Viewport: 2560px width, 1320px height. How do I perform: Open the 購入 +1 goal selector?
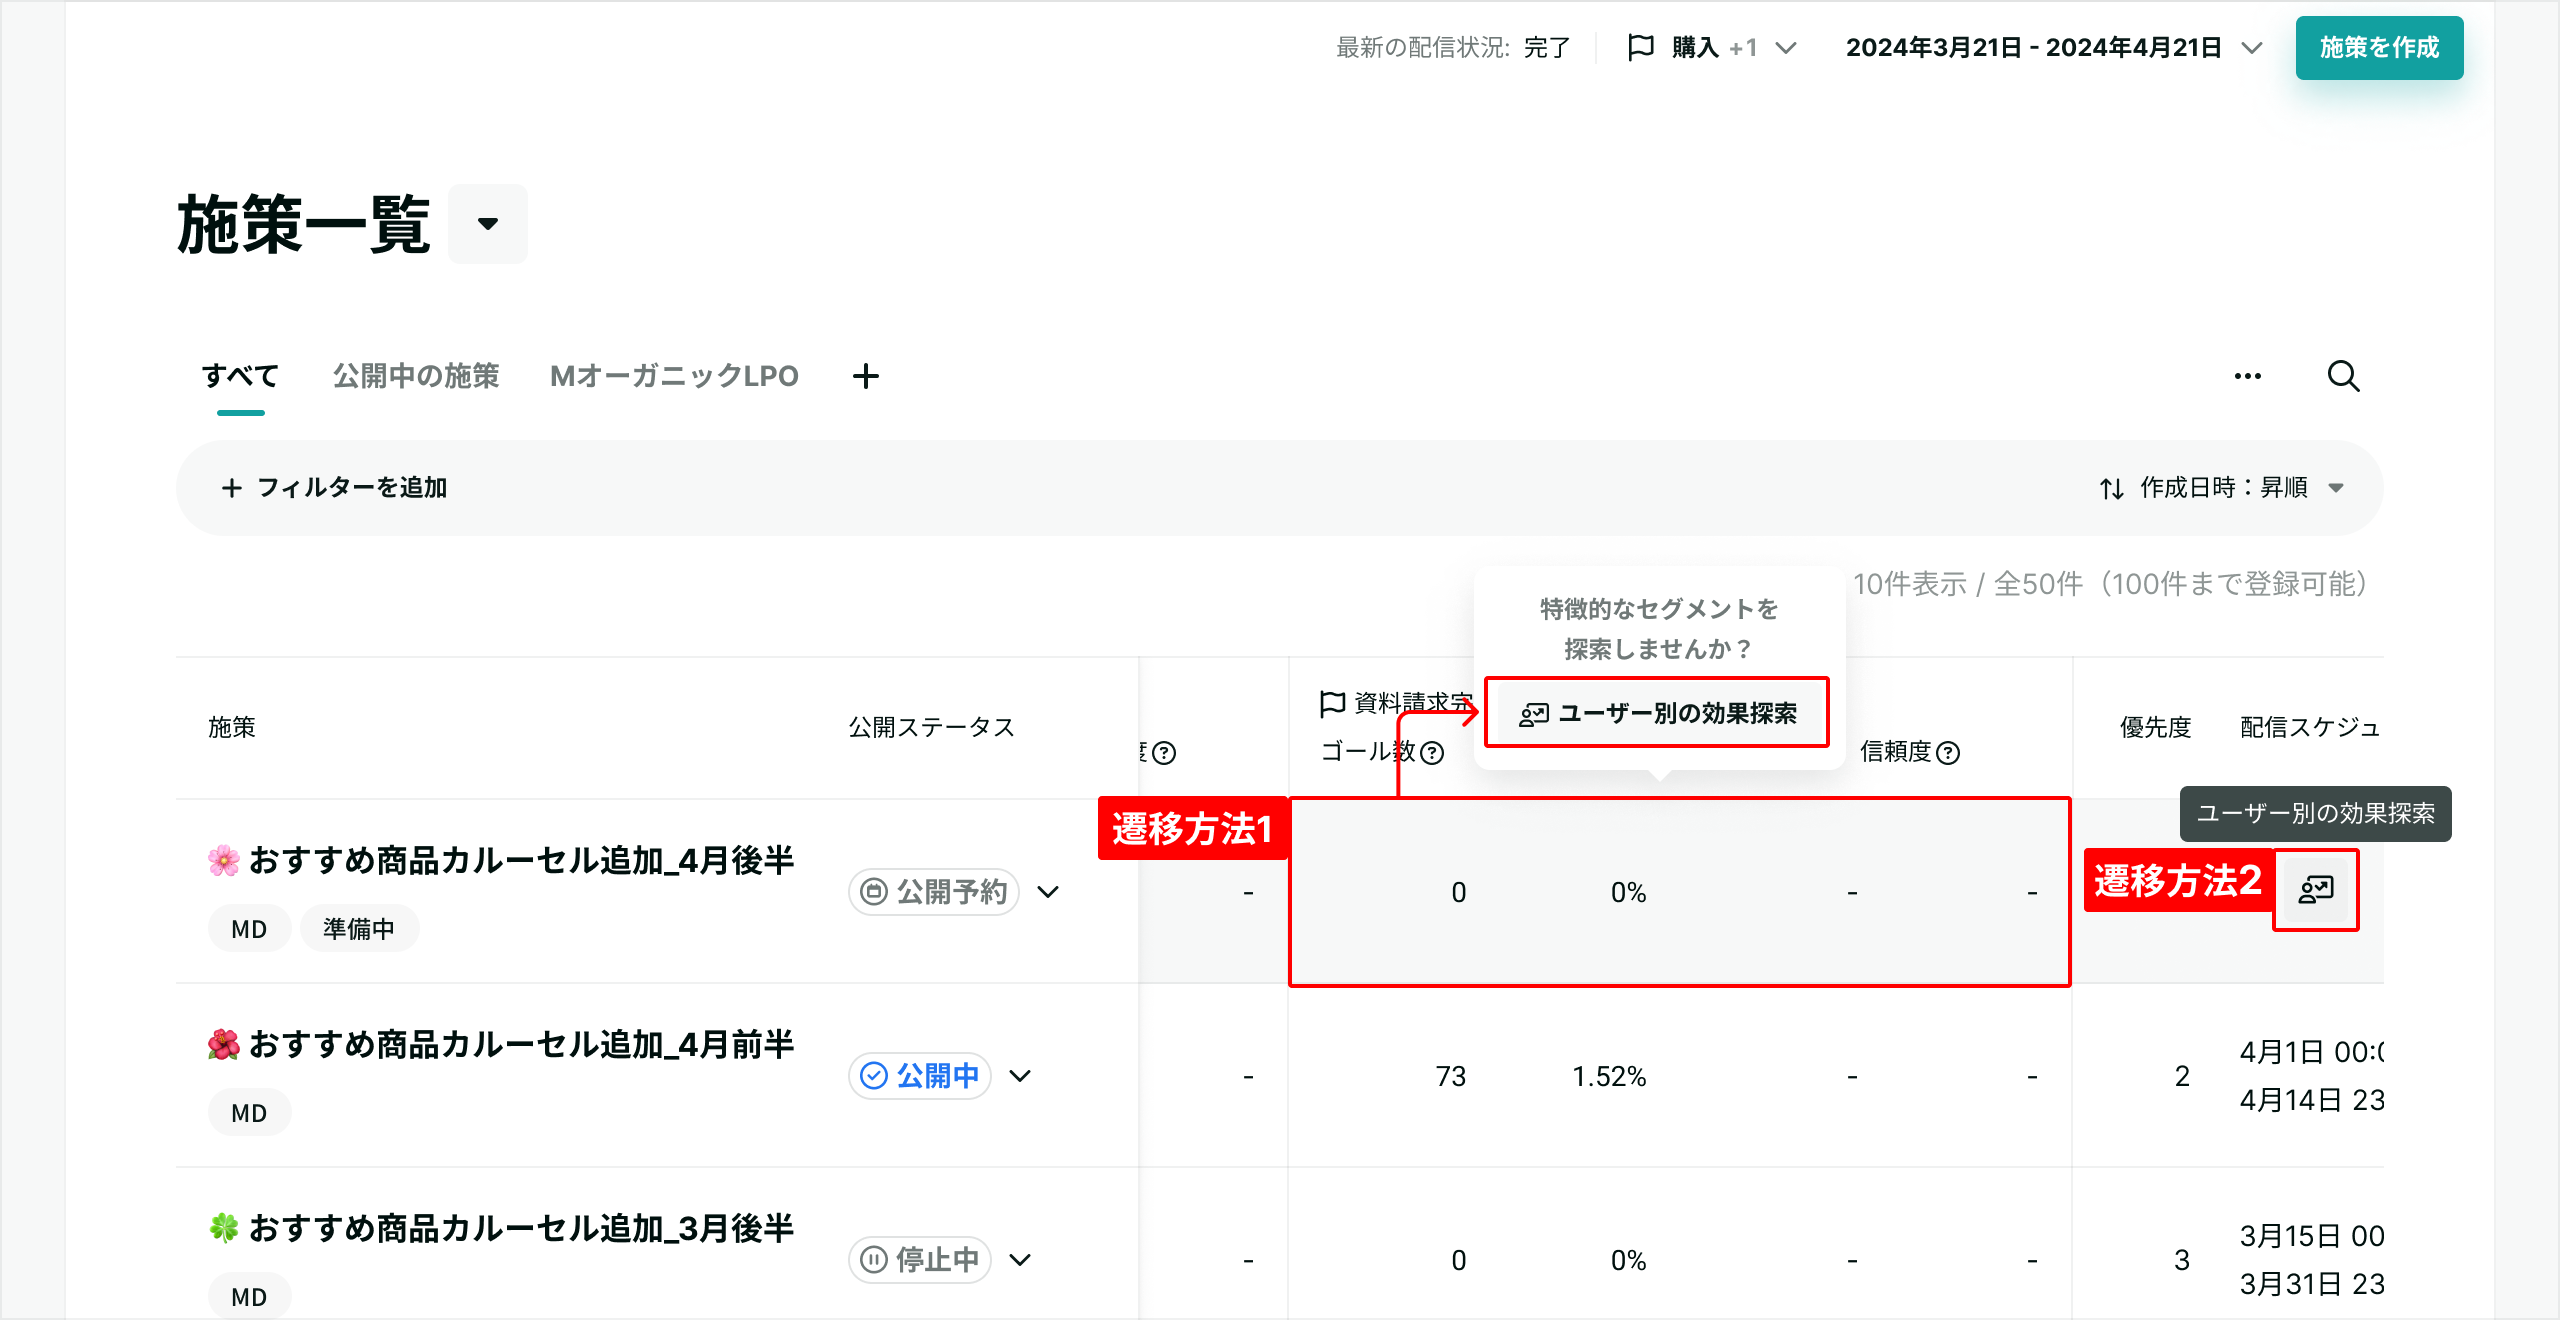tap(1712, 47)
